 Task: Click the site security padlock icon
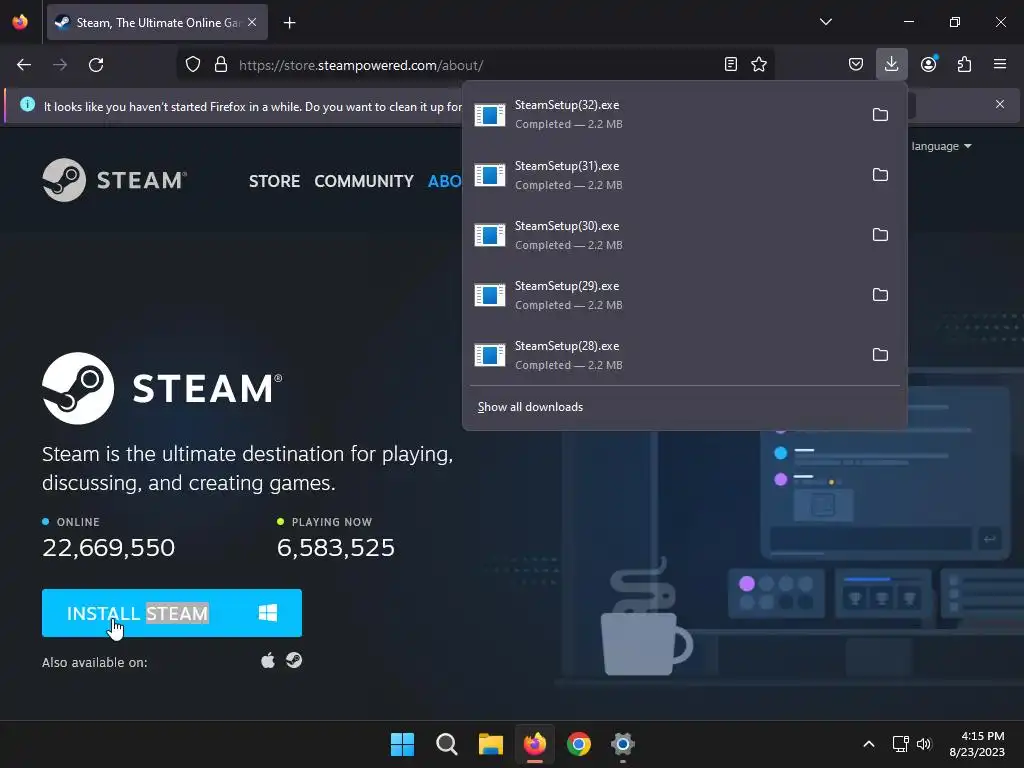tap(221, 65)
